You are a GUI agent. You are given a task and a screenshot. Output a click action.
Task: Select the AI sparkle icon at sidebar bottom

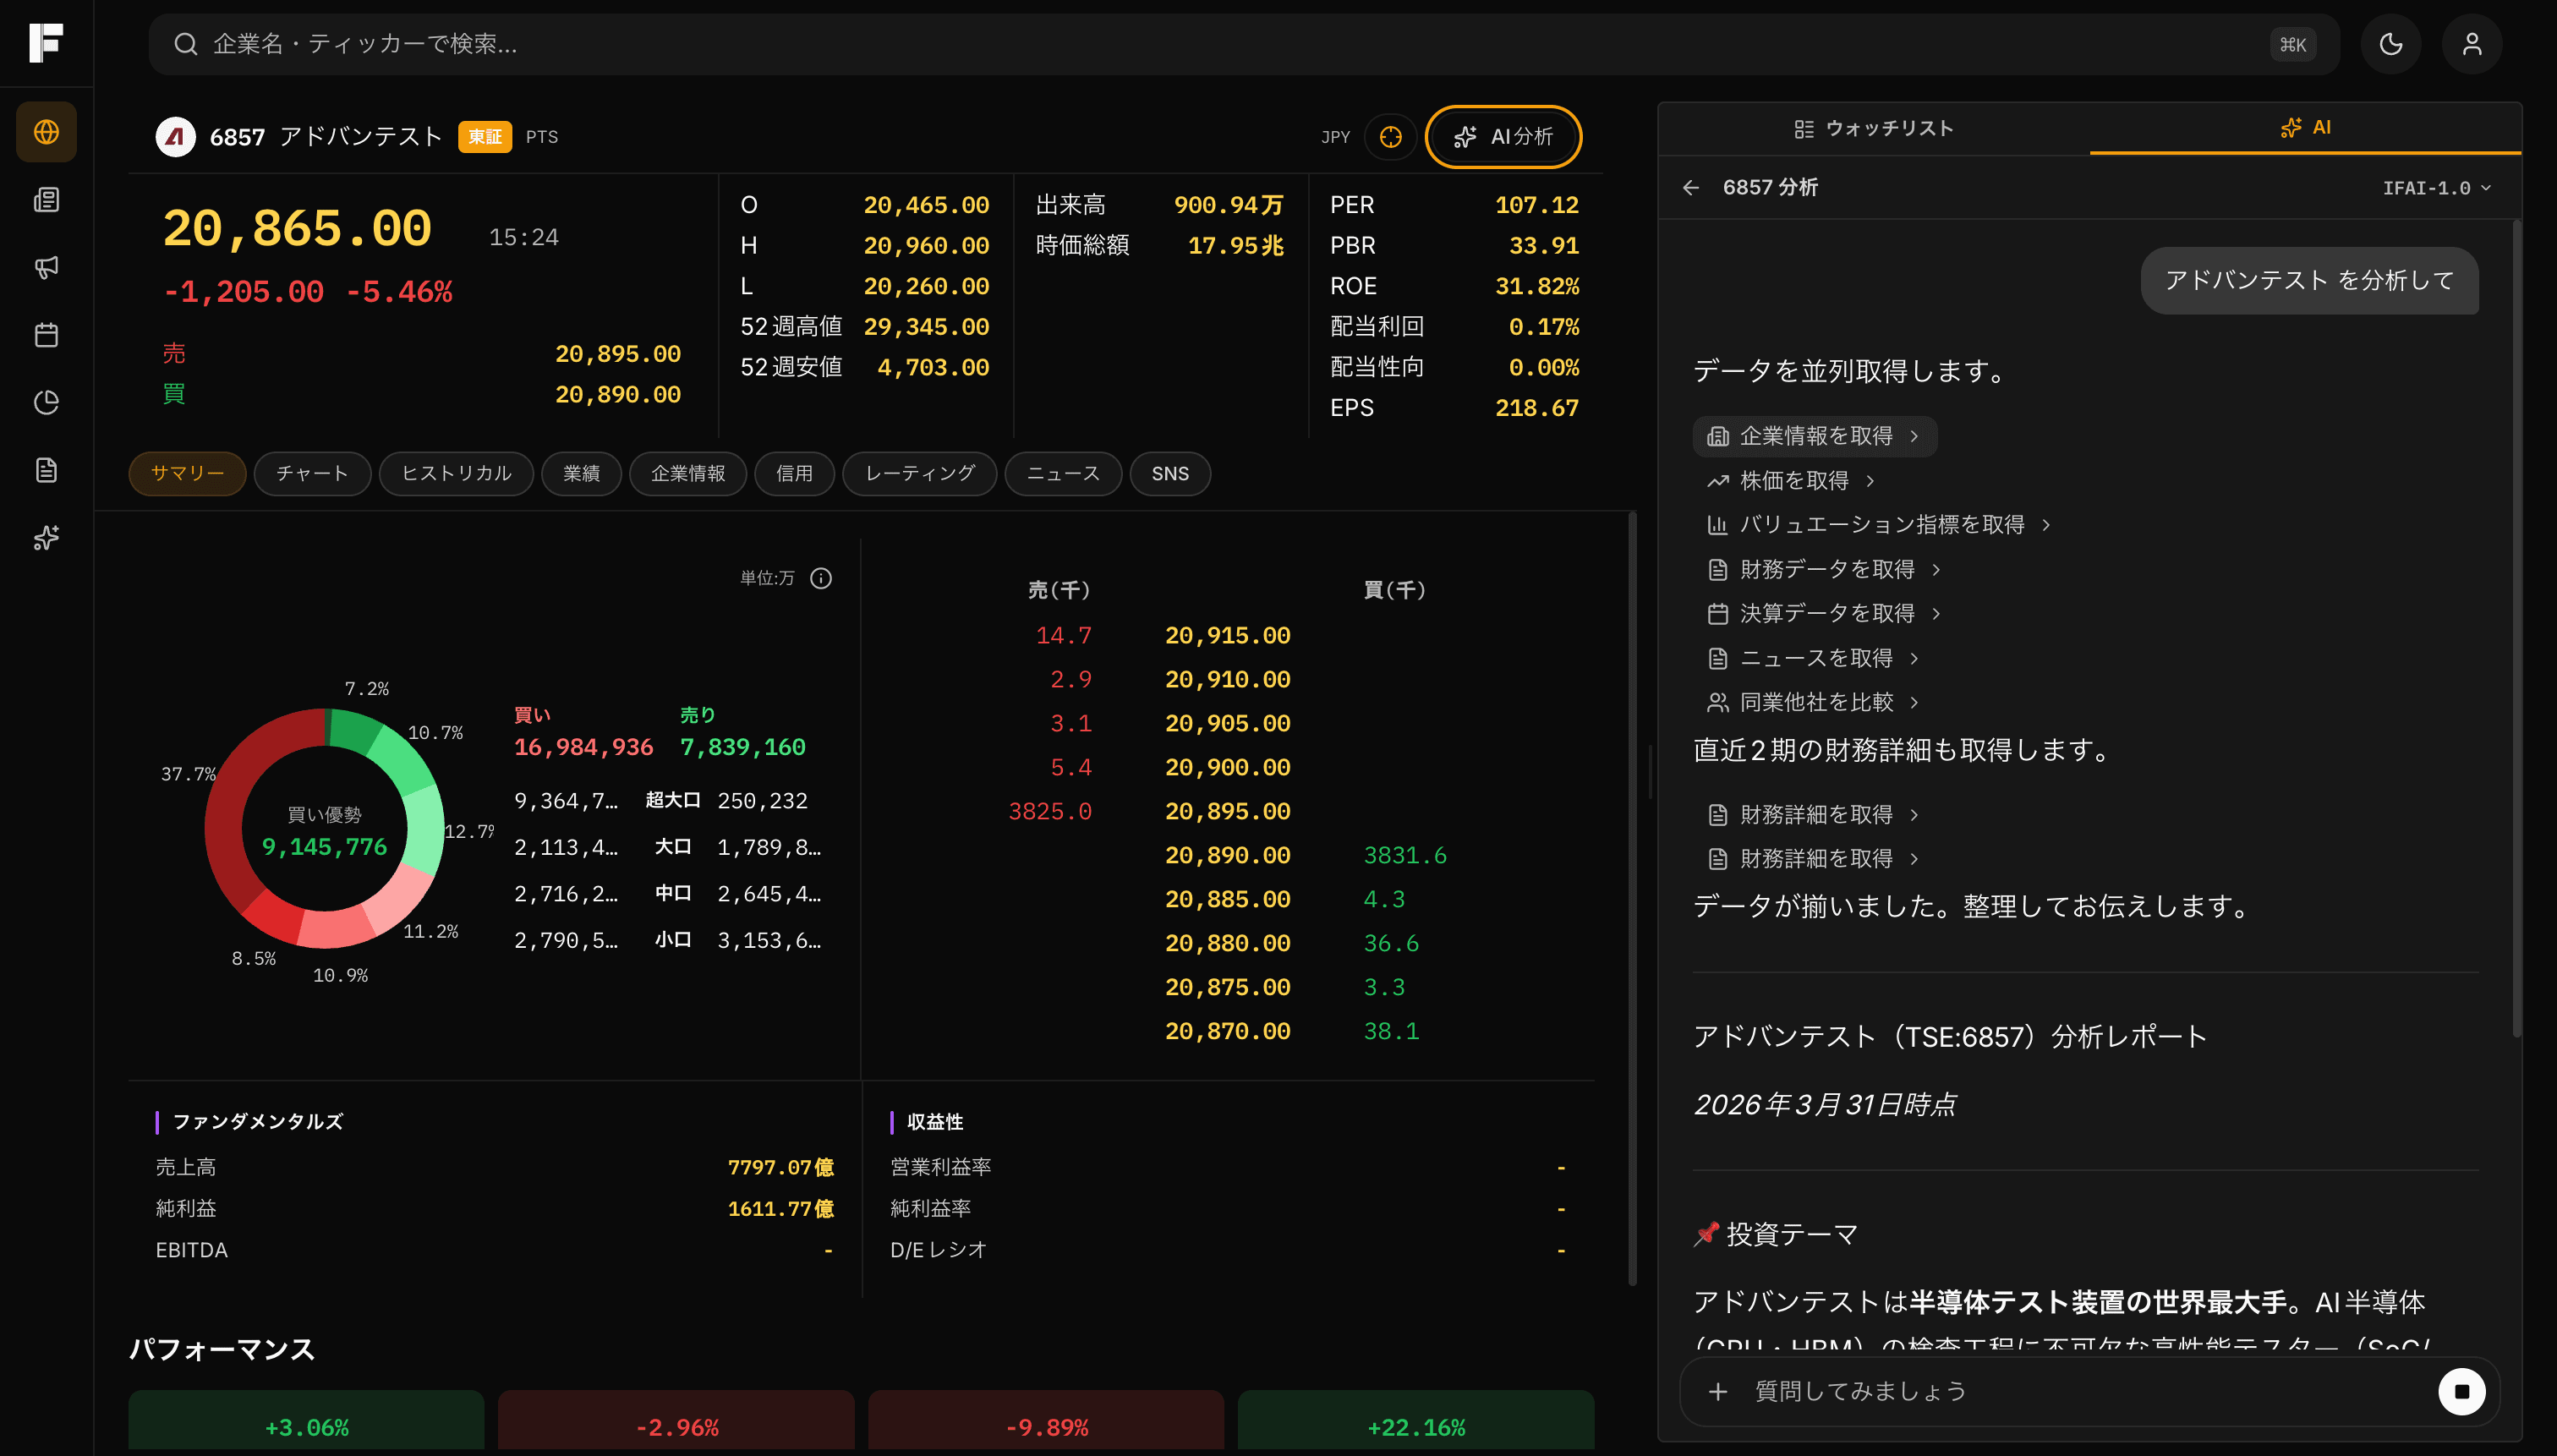pos(46,538)
